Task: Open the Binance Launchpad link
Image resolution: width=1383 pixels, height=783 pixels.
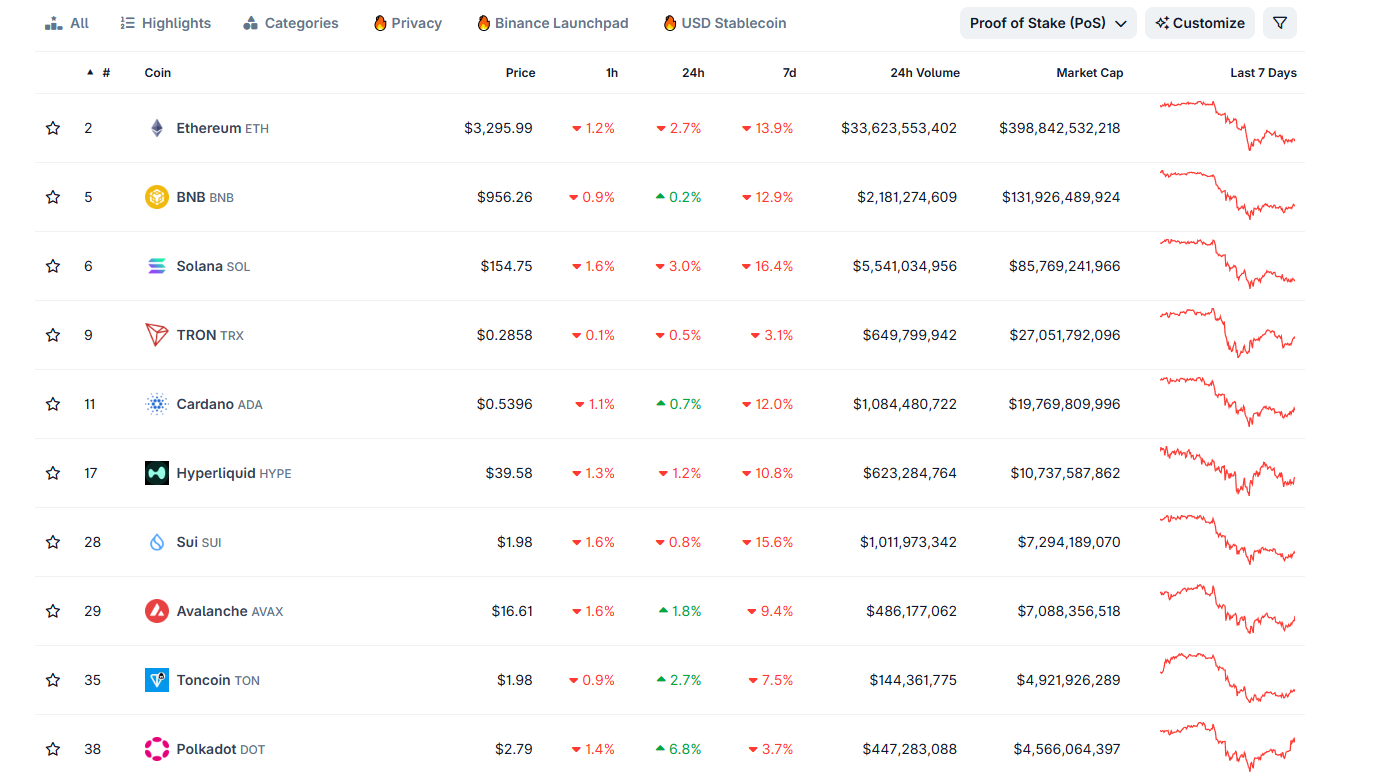Action: (552, 23)
